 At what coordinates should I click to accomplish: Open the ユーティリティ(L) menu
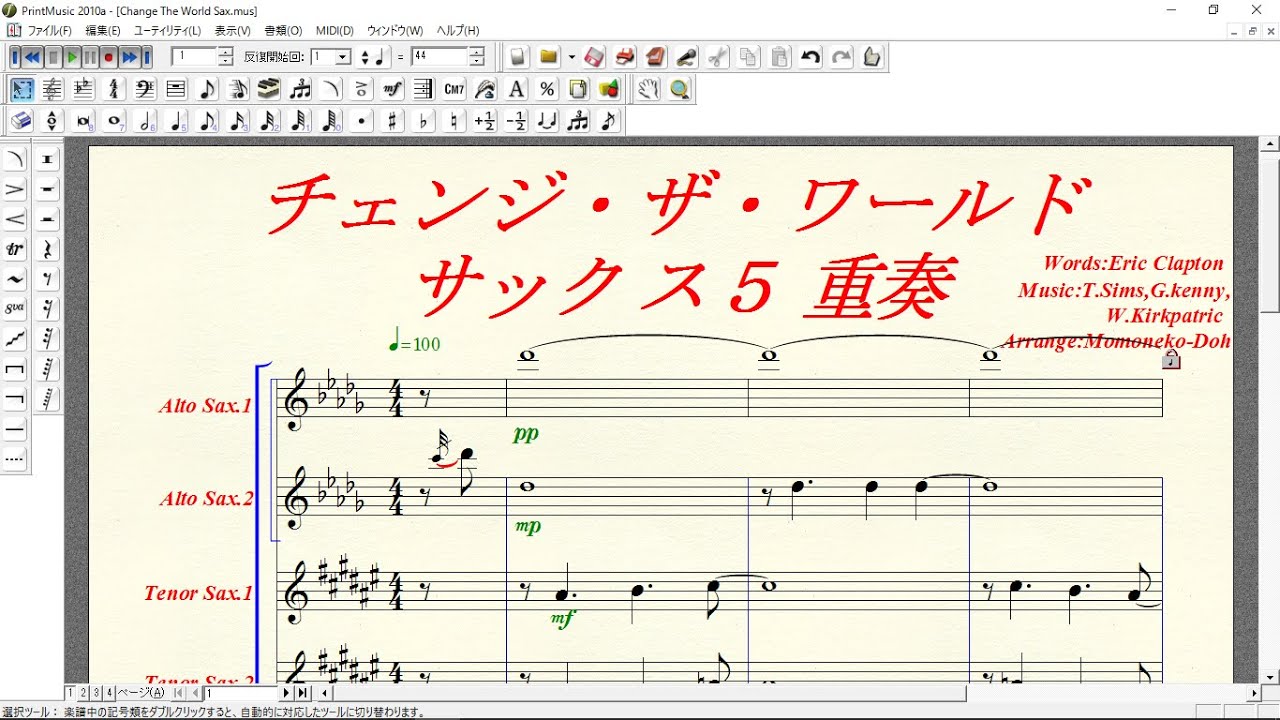pyautogui.click(x=167, y=30)
